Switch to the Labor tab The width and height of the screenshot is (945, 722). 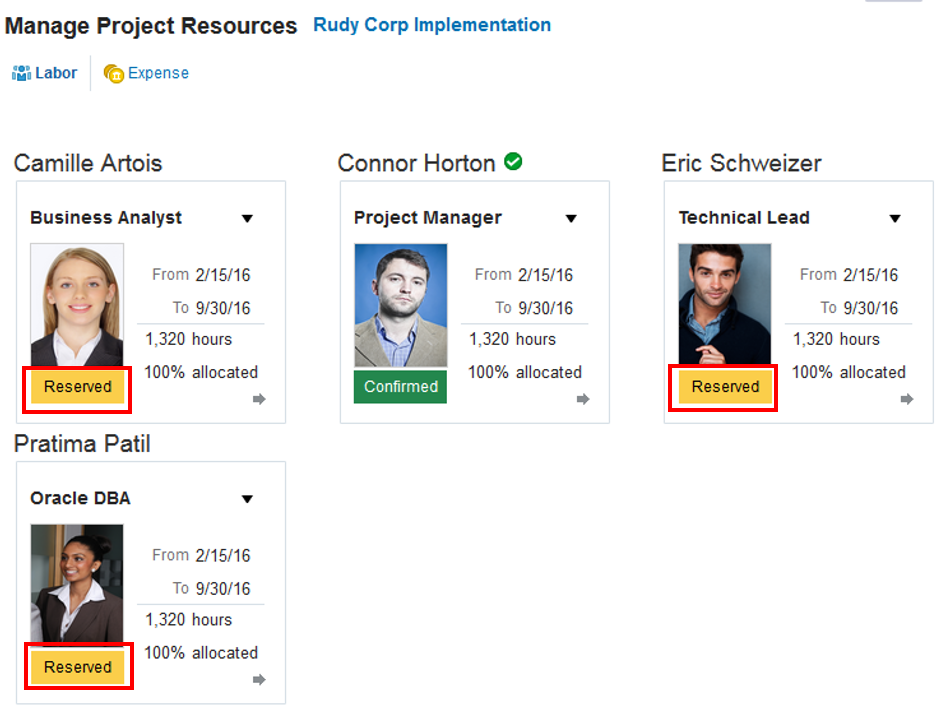coord(56,73)
